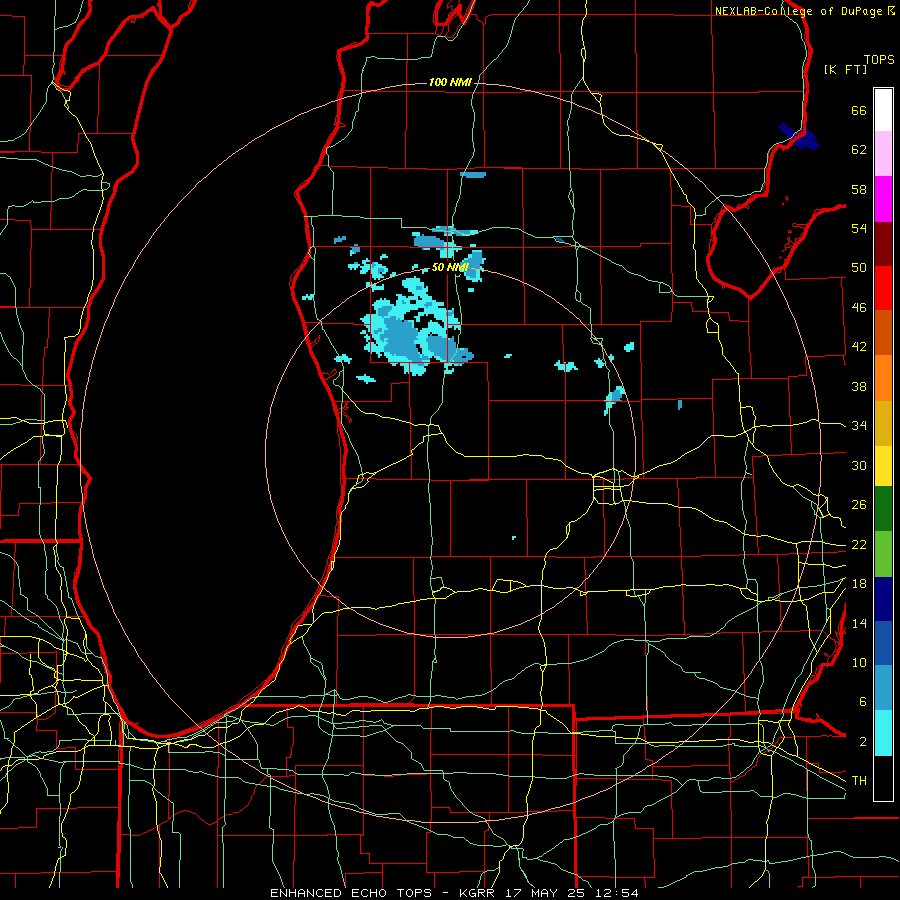Select the dark green legend swatch

[x=883, y=509]
